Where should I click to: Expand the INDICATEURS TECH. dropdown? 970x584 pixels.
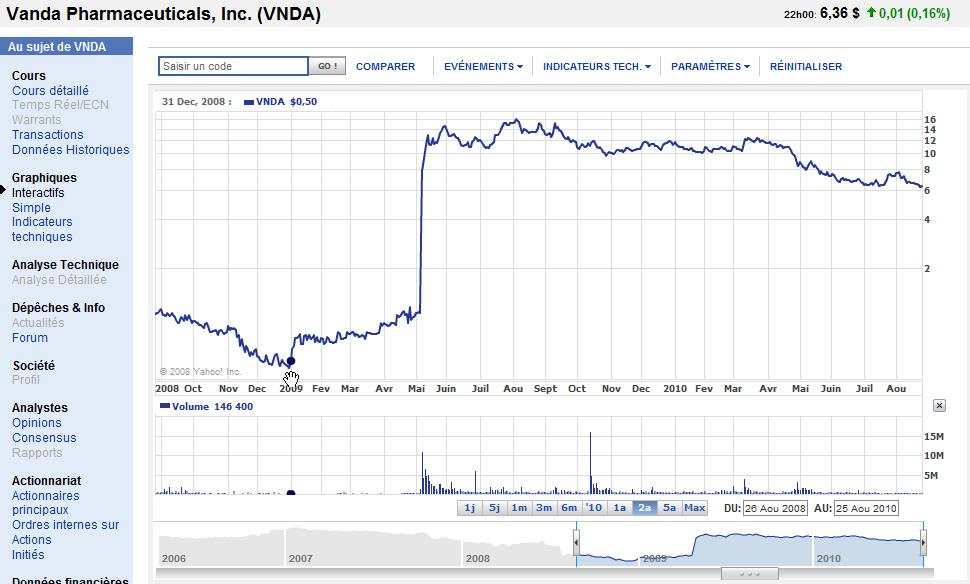[x=597, y=66]
